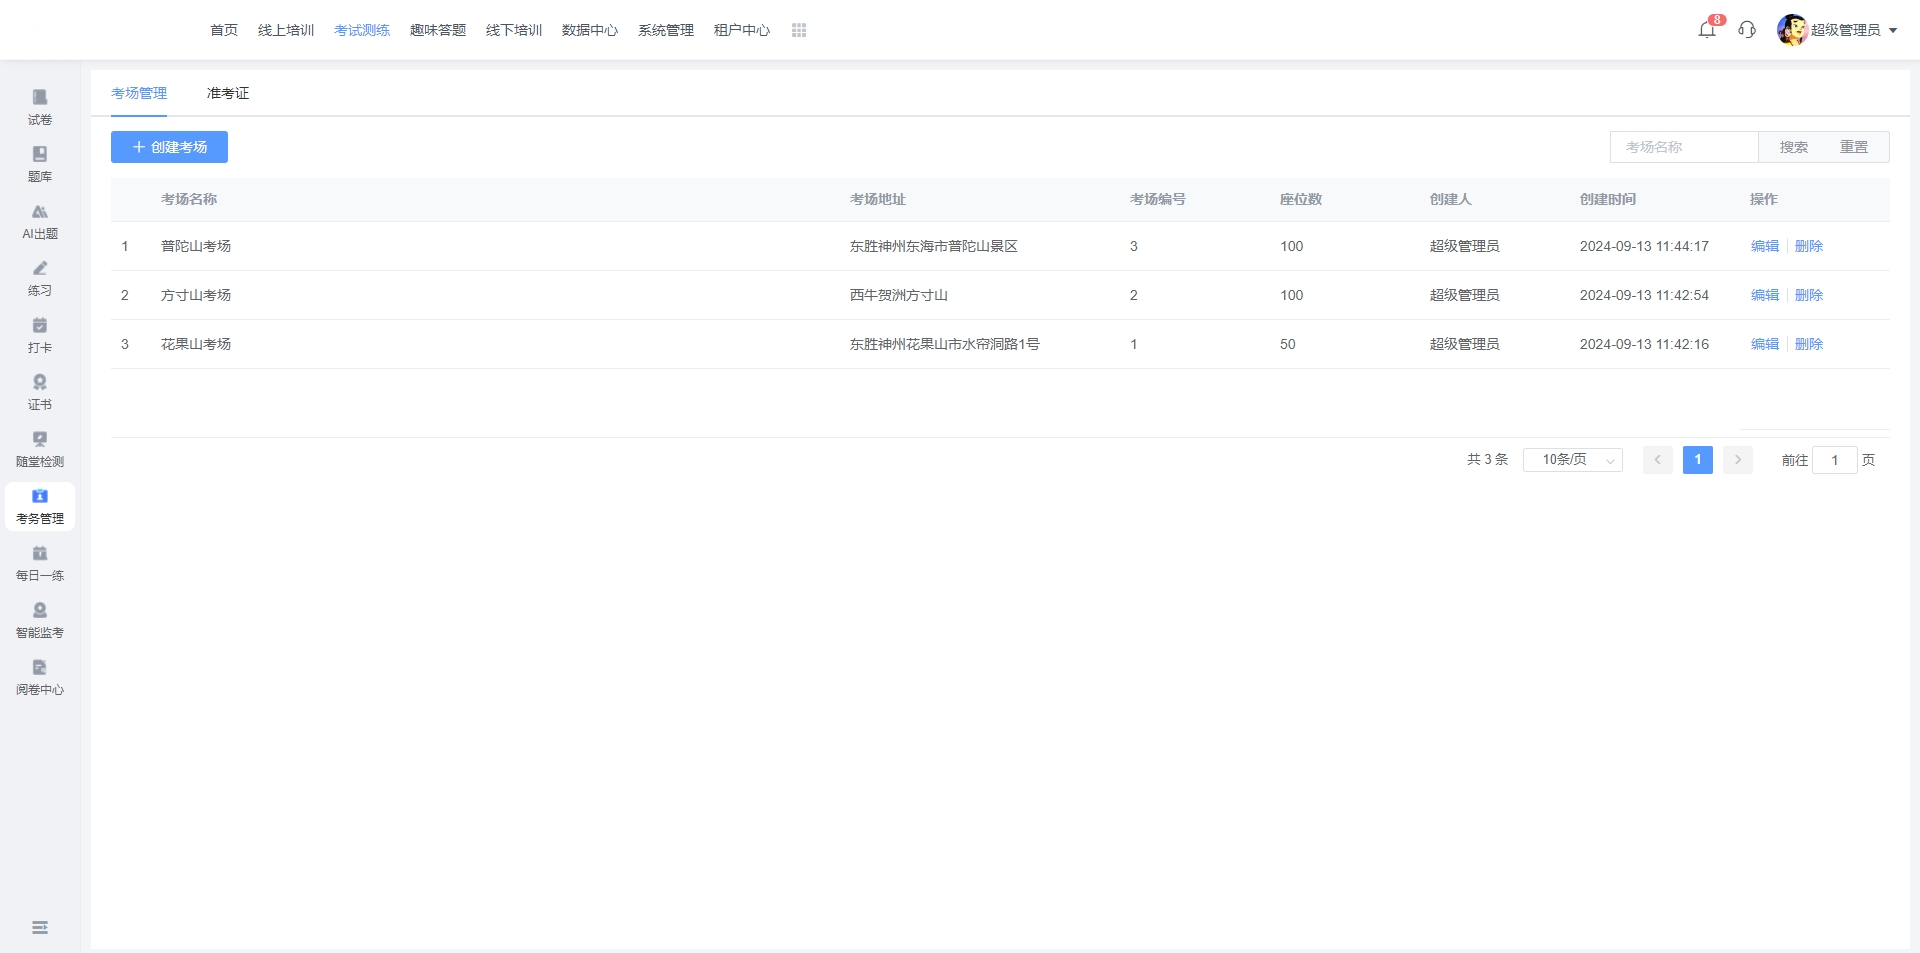Click the notification bell icon
The image size is (1920, 953).
pyautogui.click(x=1707, y=30)
